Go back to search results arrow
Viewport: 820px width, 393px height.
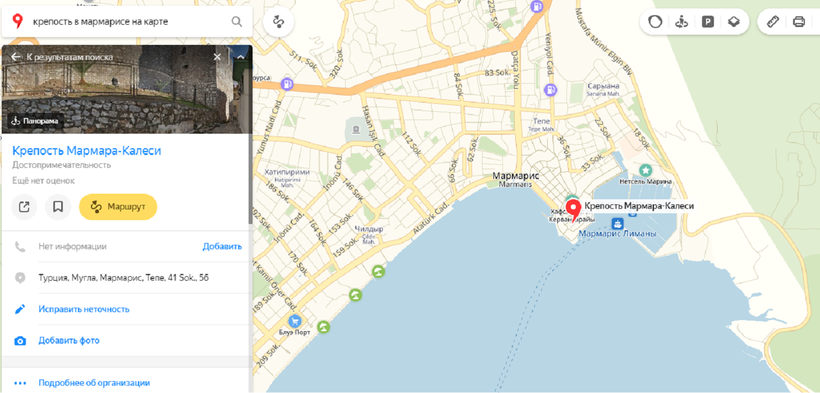[x=16, y=57]
